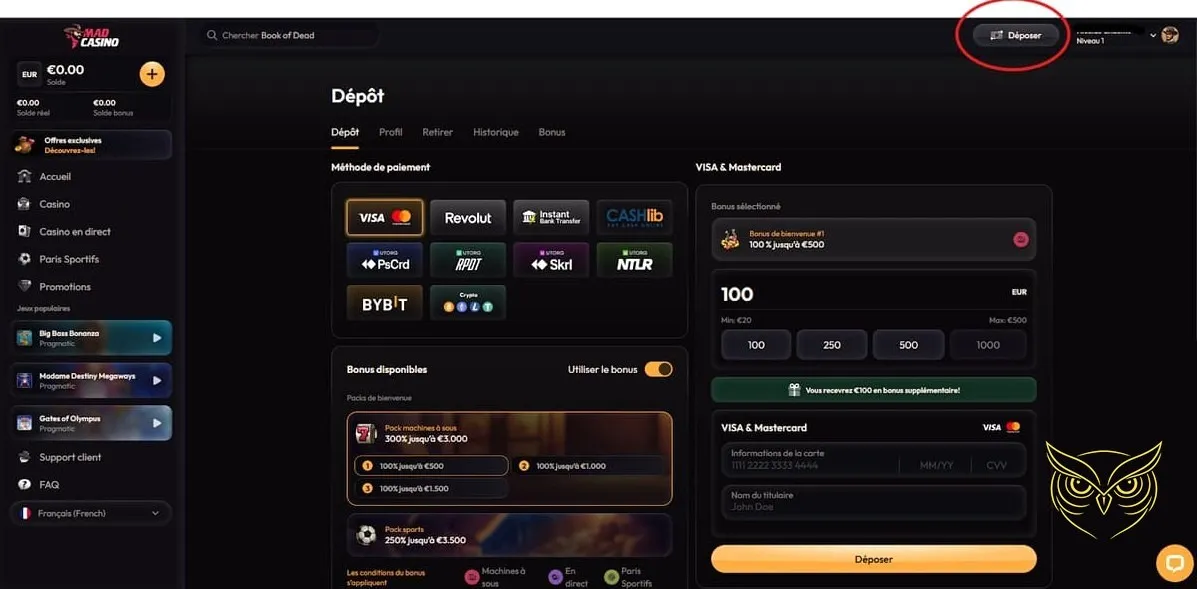Click the orange plus add-funds icon

[152, 74]
